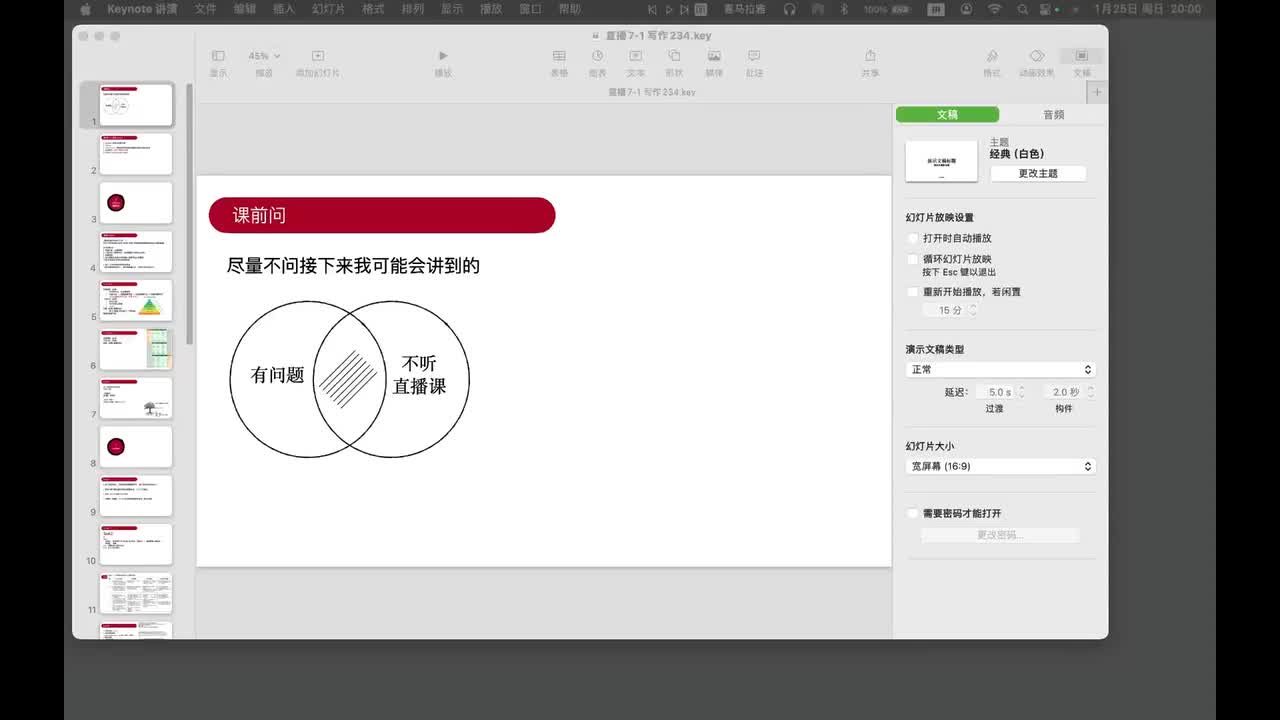1280x720 pixels.
Task: Toggle the 文稿 document inspector icon
Action: coord(1081,56)
